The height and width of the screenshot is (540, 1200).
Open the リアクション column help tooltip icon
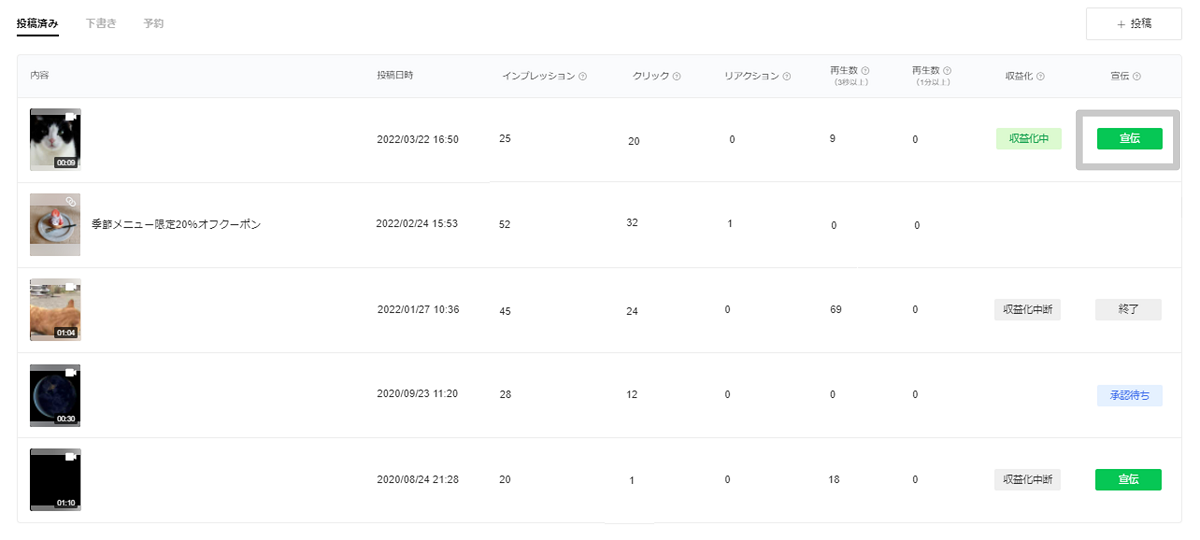click(787, 76)
